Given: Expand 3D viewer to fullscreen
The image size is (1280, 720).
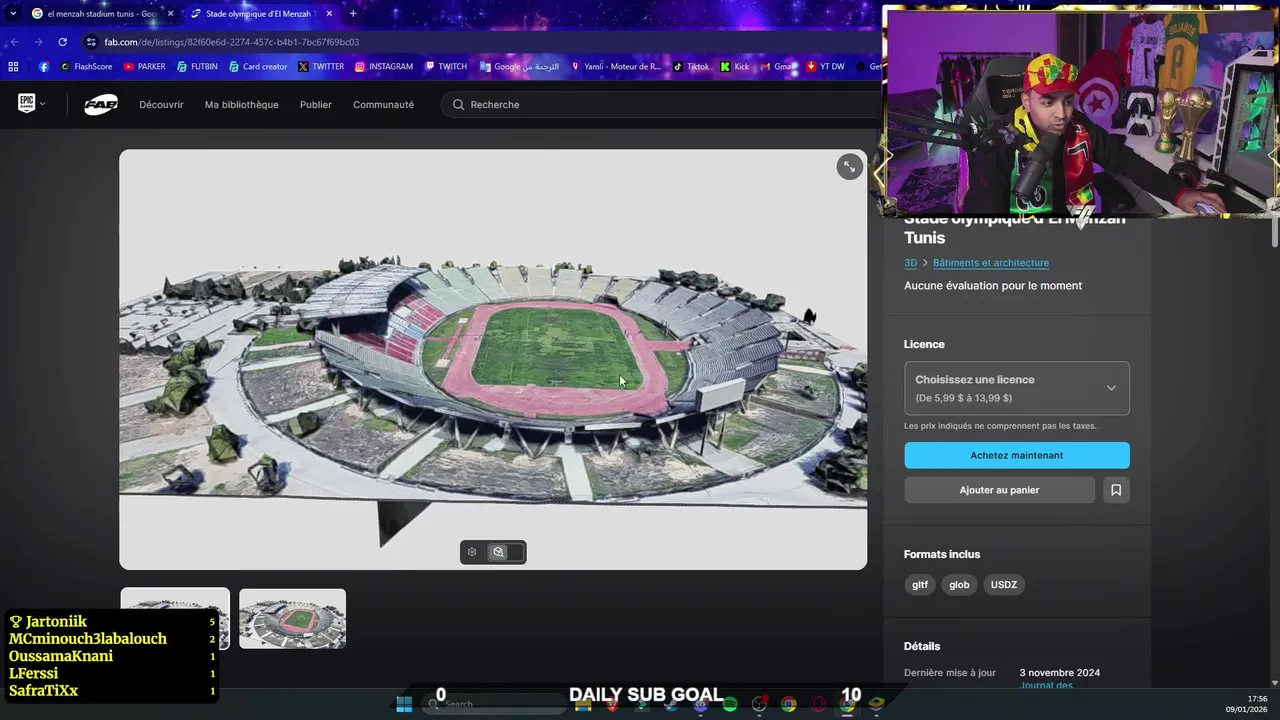Looking at the screenshot, I should tap(849, 167).
